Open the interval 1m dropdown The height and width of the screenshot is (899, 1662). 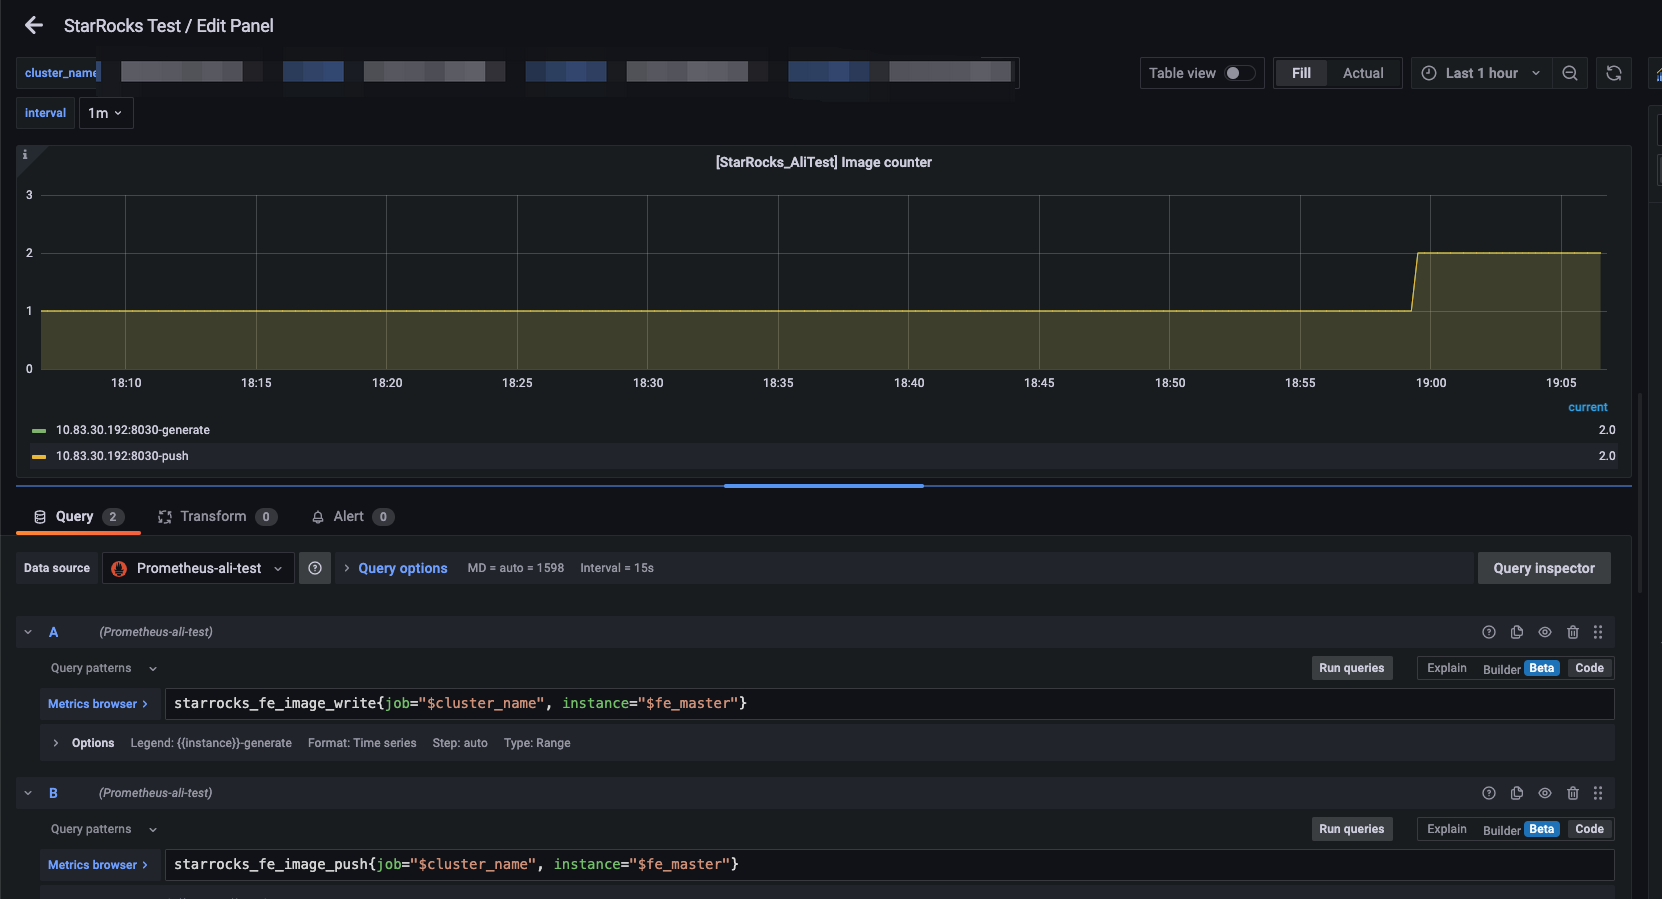[105, 113]
